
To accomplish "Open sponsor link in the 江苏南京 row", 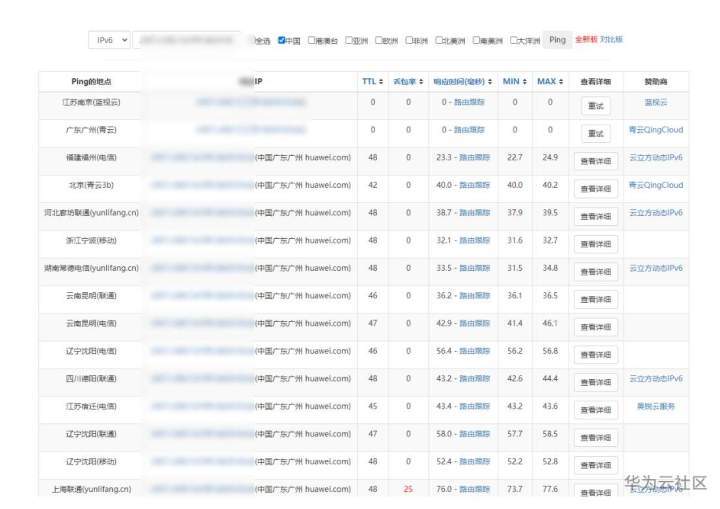I will (x=656, y=102).
